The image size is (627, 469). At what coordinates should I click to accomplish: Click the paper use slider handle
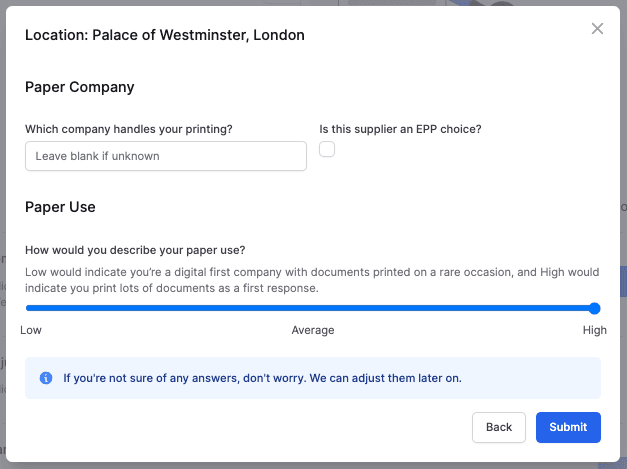click(x=595, y=308)
